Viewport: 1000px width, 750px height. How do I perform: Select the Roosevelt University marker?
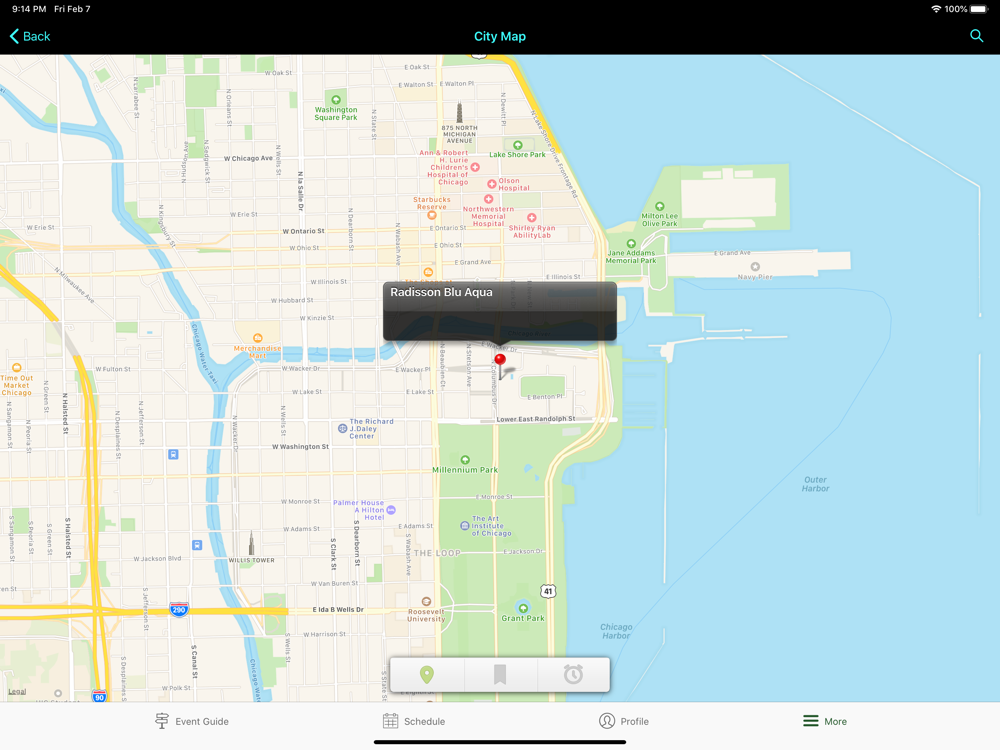426,601
